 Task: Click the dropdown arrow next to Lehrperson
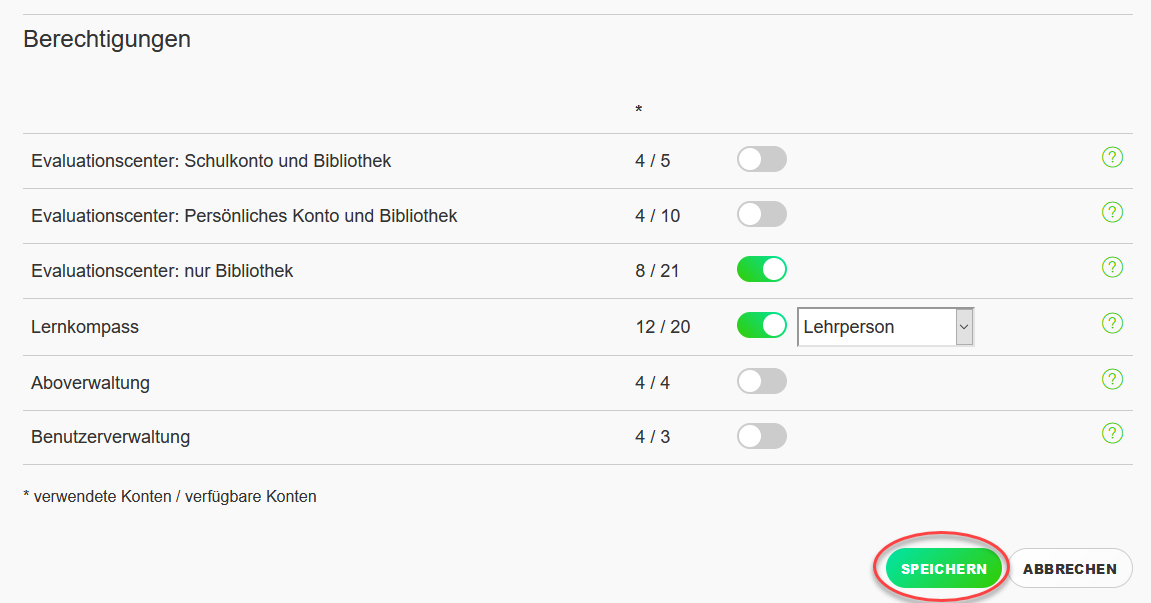pos(964,327)
